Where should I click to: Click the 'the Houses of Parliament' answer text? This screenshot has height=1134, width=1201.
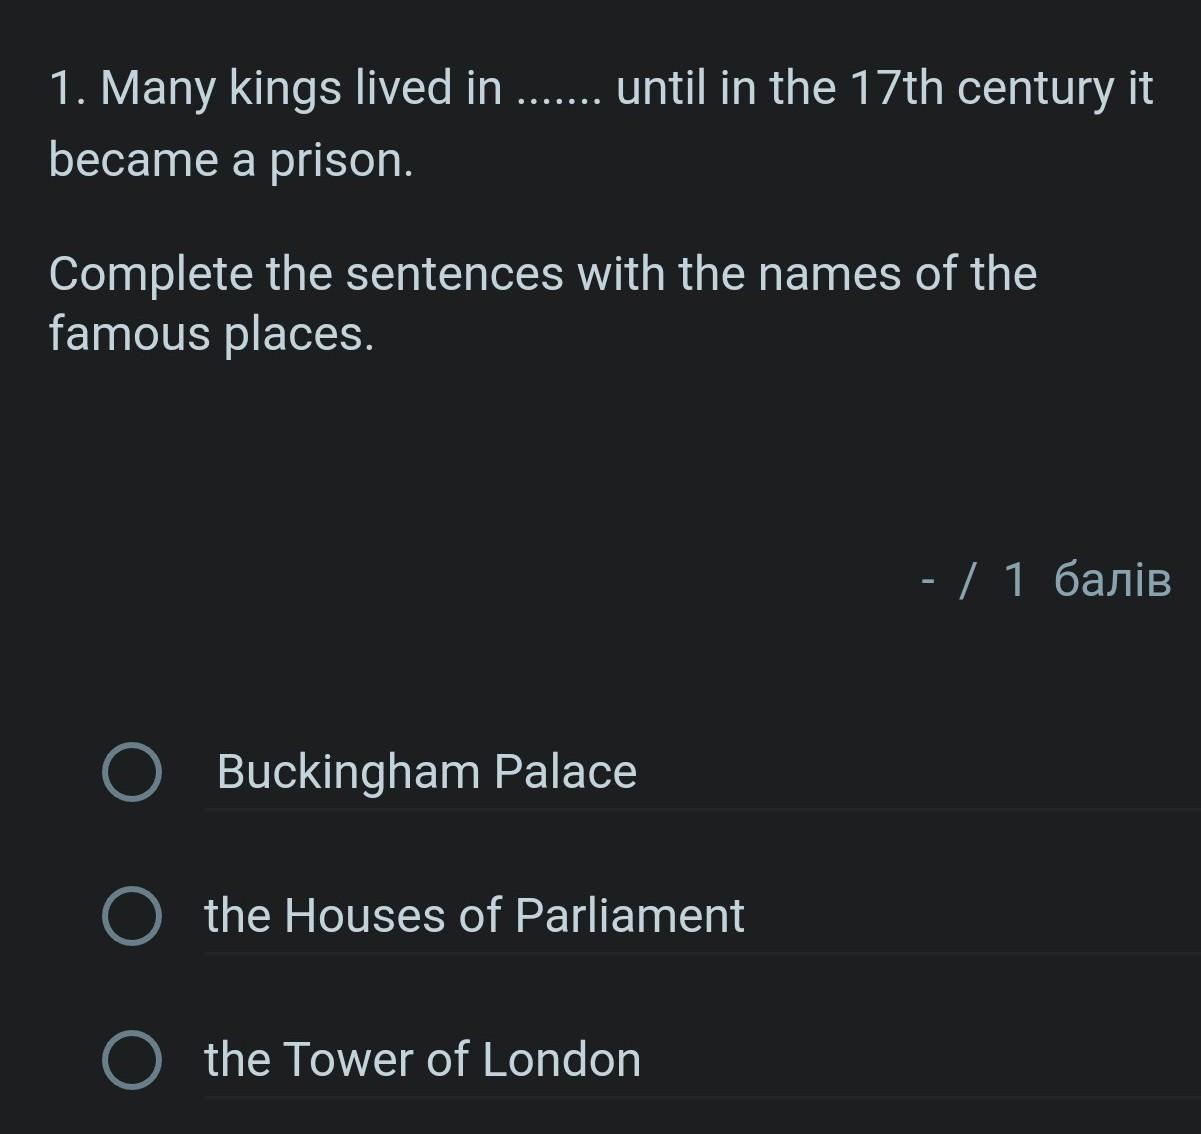(474, 915)
